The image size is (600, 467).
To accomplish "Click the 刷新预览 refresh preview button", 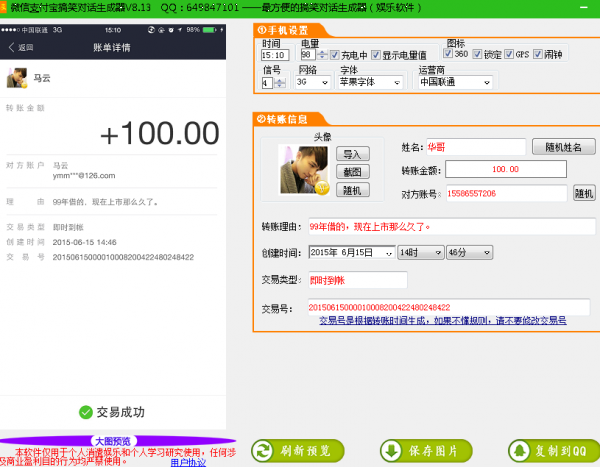I will click(x=298, y=451).
